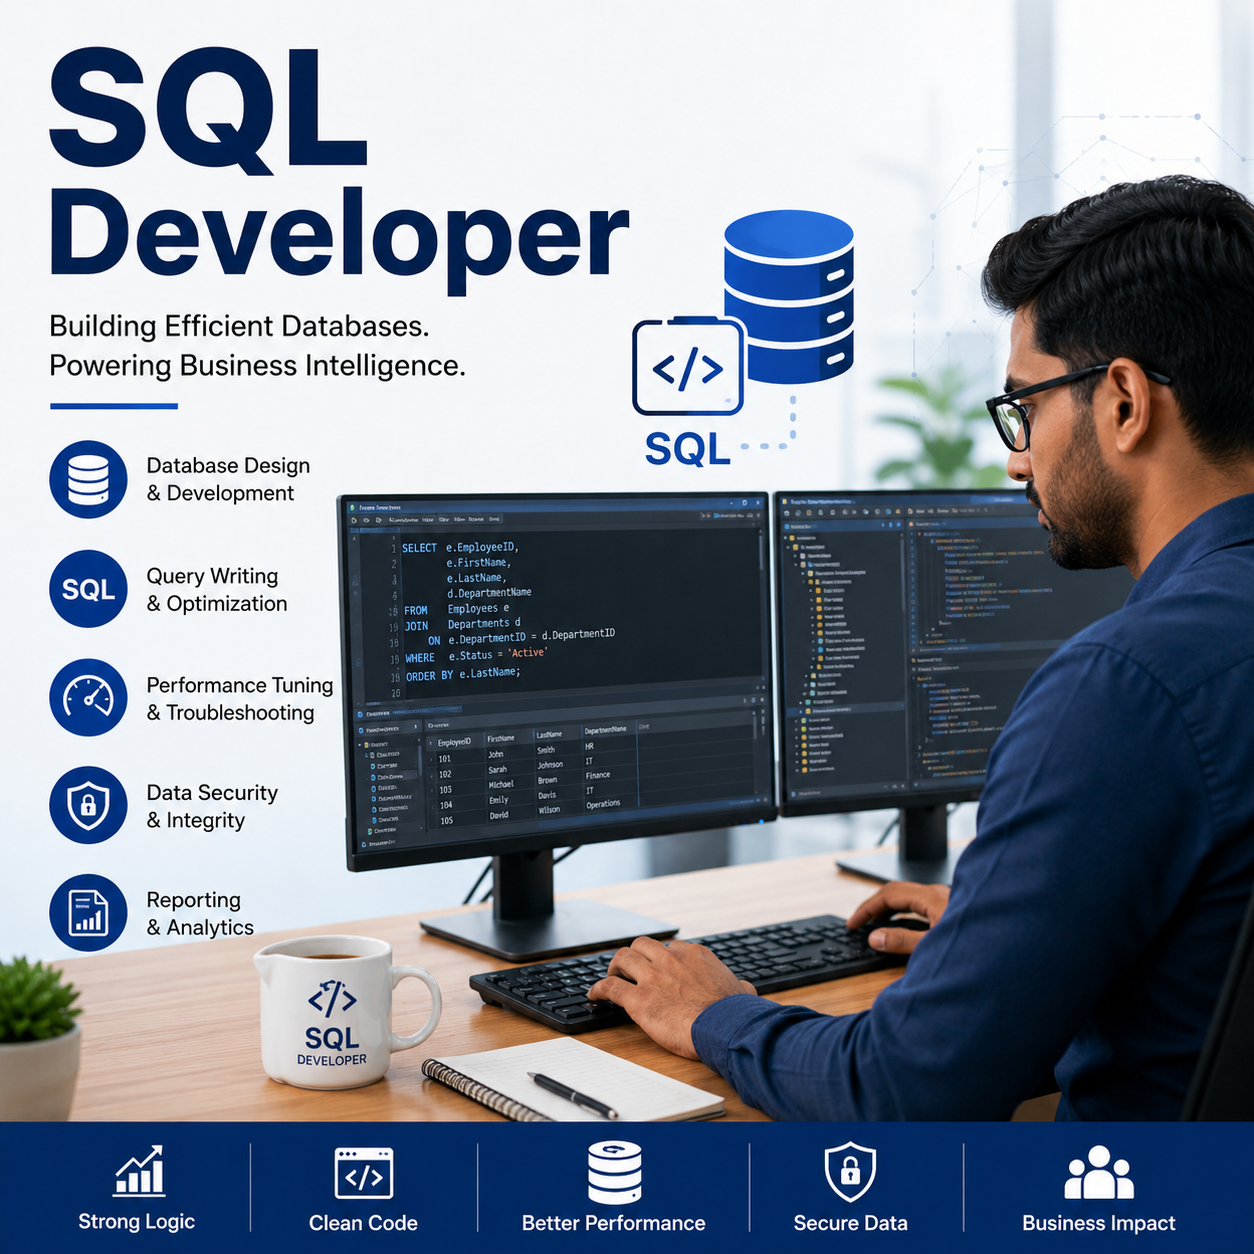
Task: Click the "Secure Data" footer label
Action: click(x=850, y=1223)
